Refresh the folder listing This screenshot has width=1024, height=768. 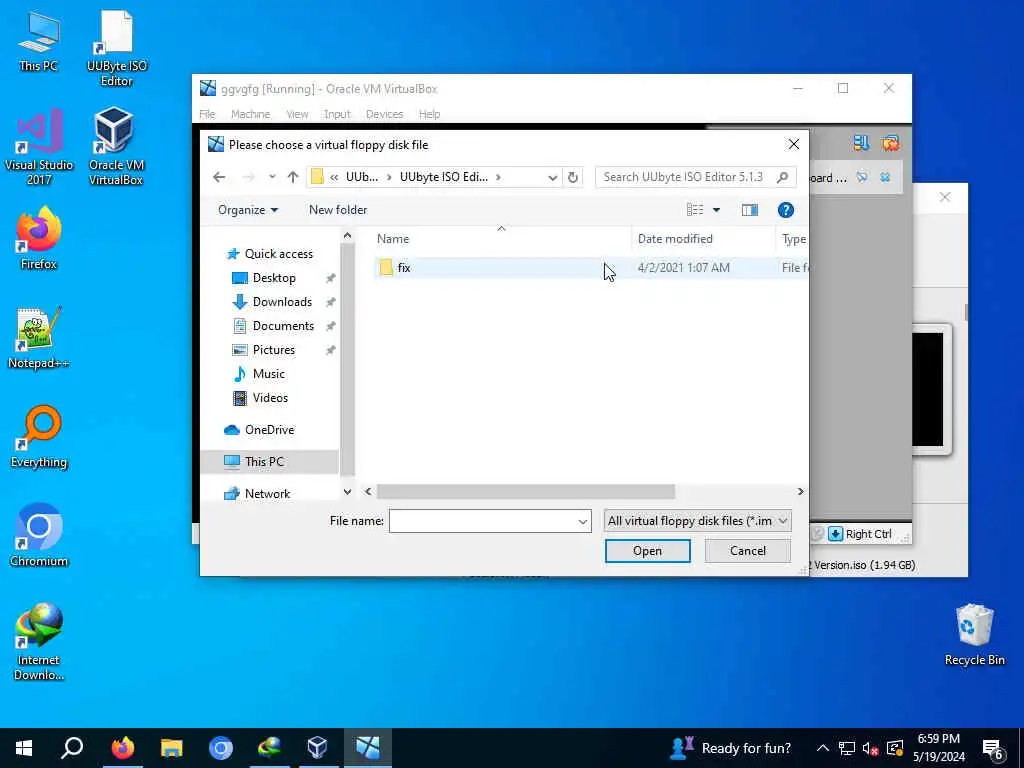573,177
